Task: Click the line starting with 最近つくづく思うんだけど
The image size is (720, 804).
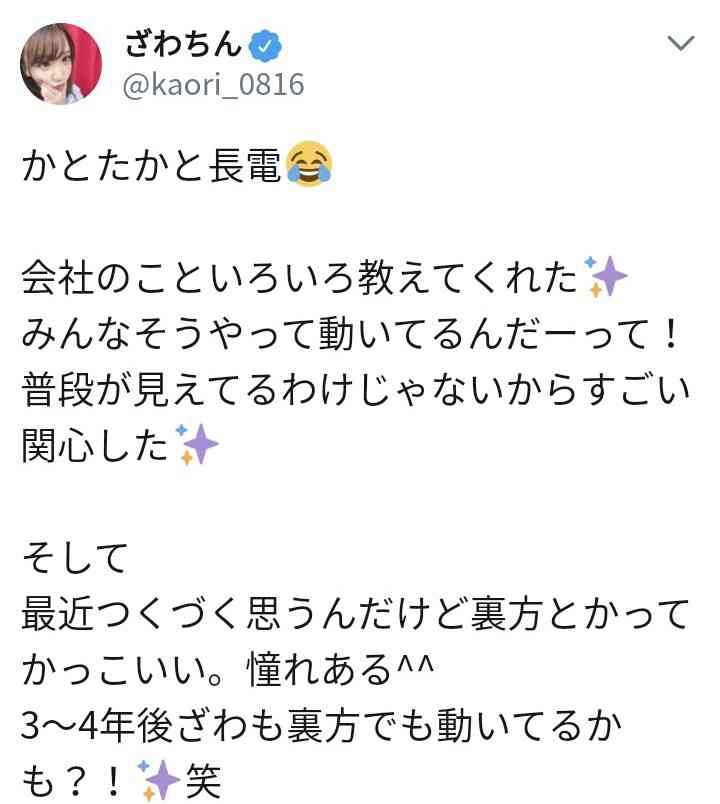Action: pos(355,613)
